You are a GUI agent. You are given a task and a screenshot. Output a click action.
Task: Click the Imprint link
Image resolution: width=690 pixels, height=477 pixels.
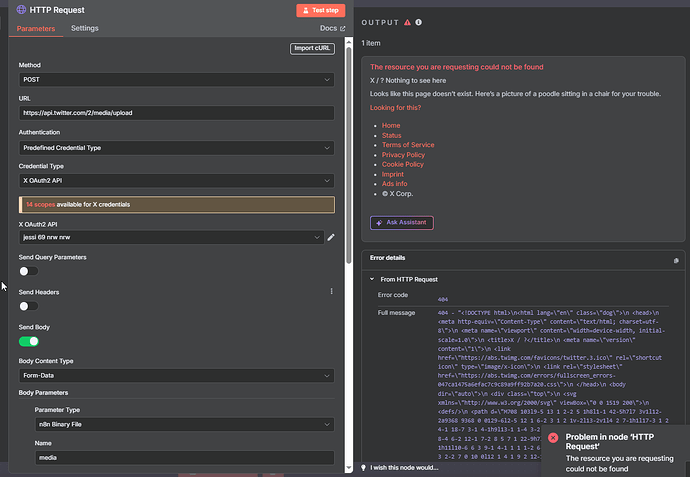point(393,174)
